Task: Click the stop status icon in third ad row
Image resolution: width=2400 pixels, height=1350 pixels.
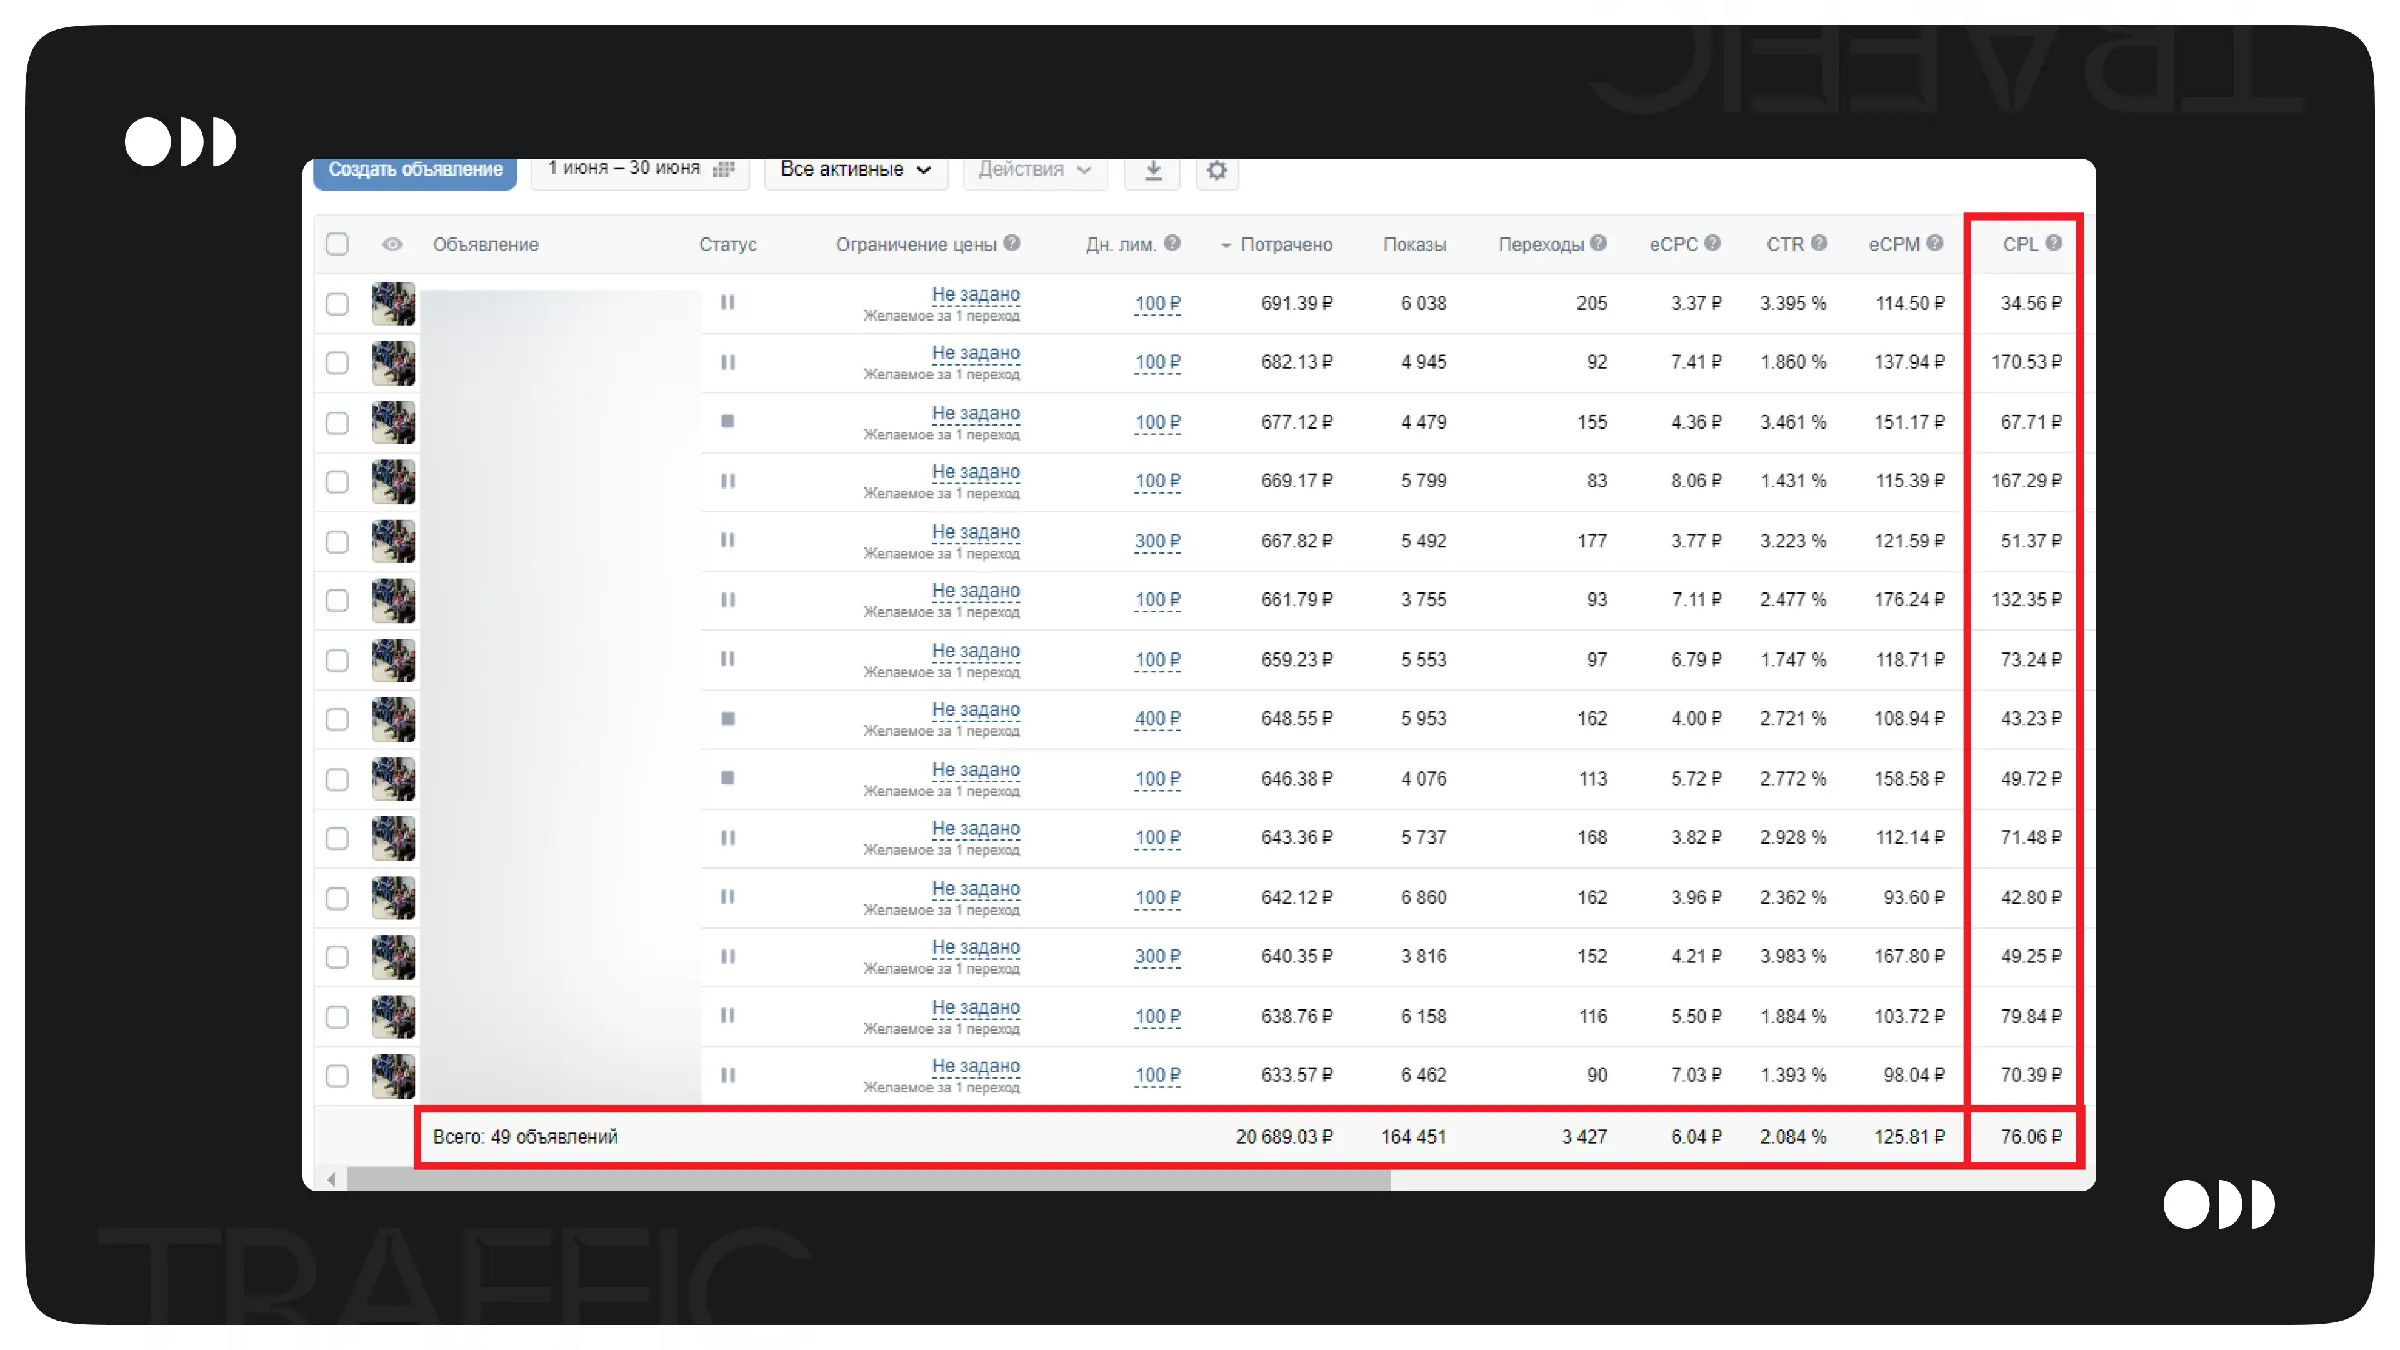Action: click(728, 421)
